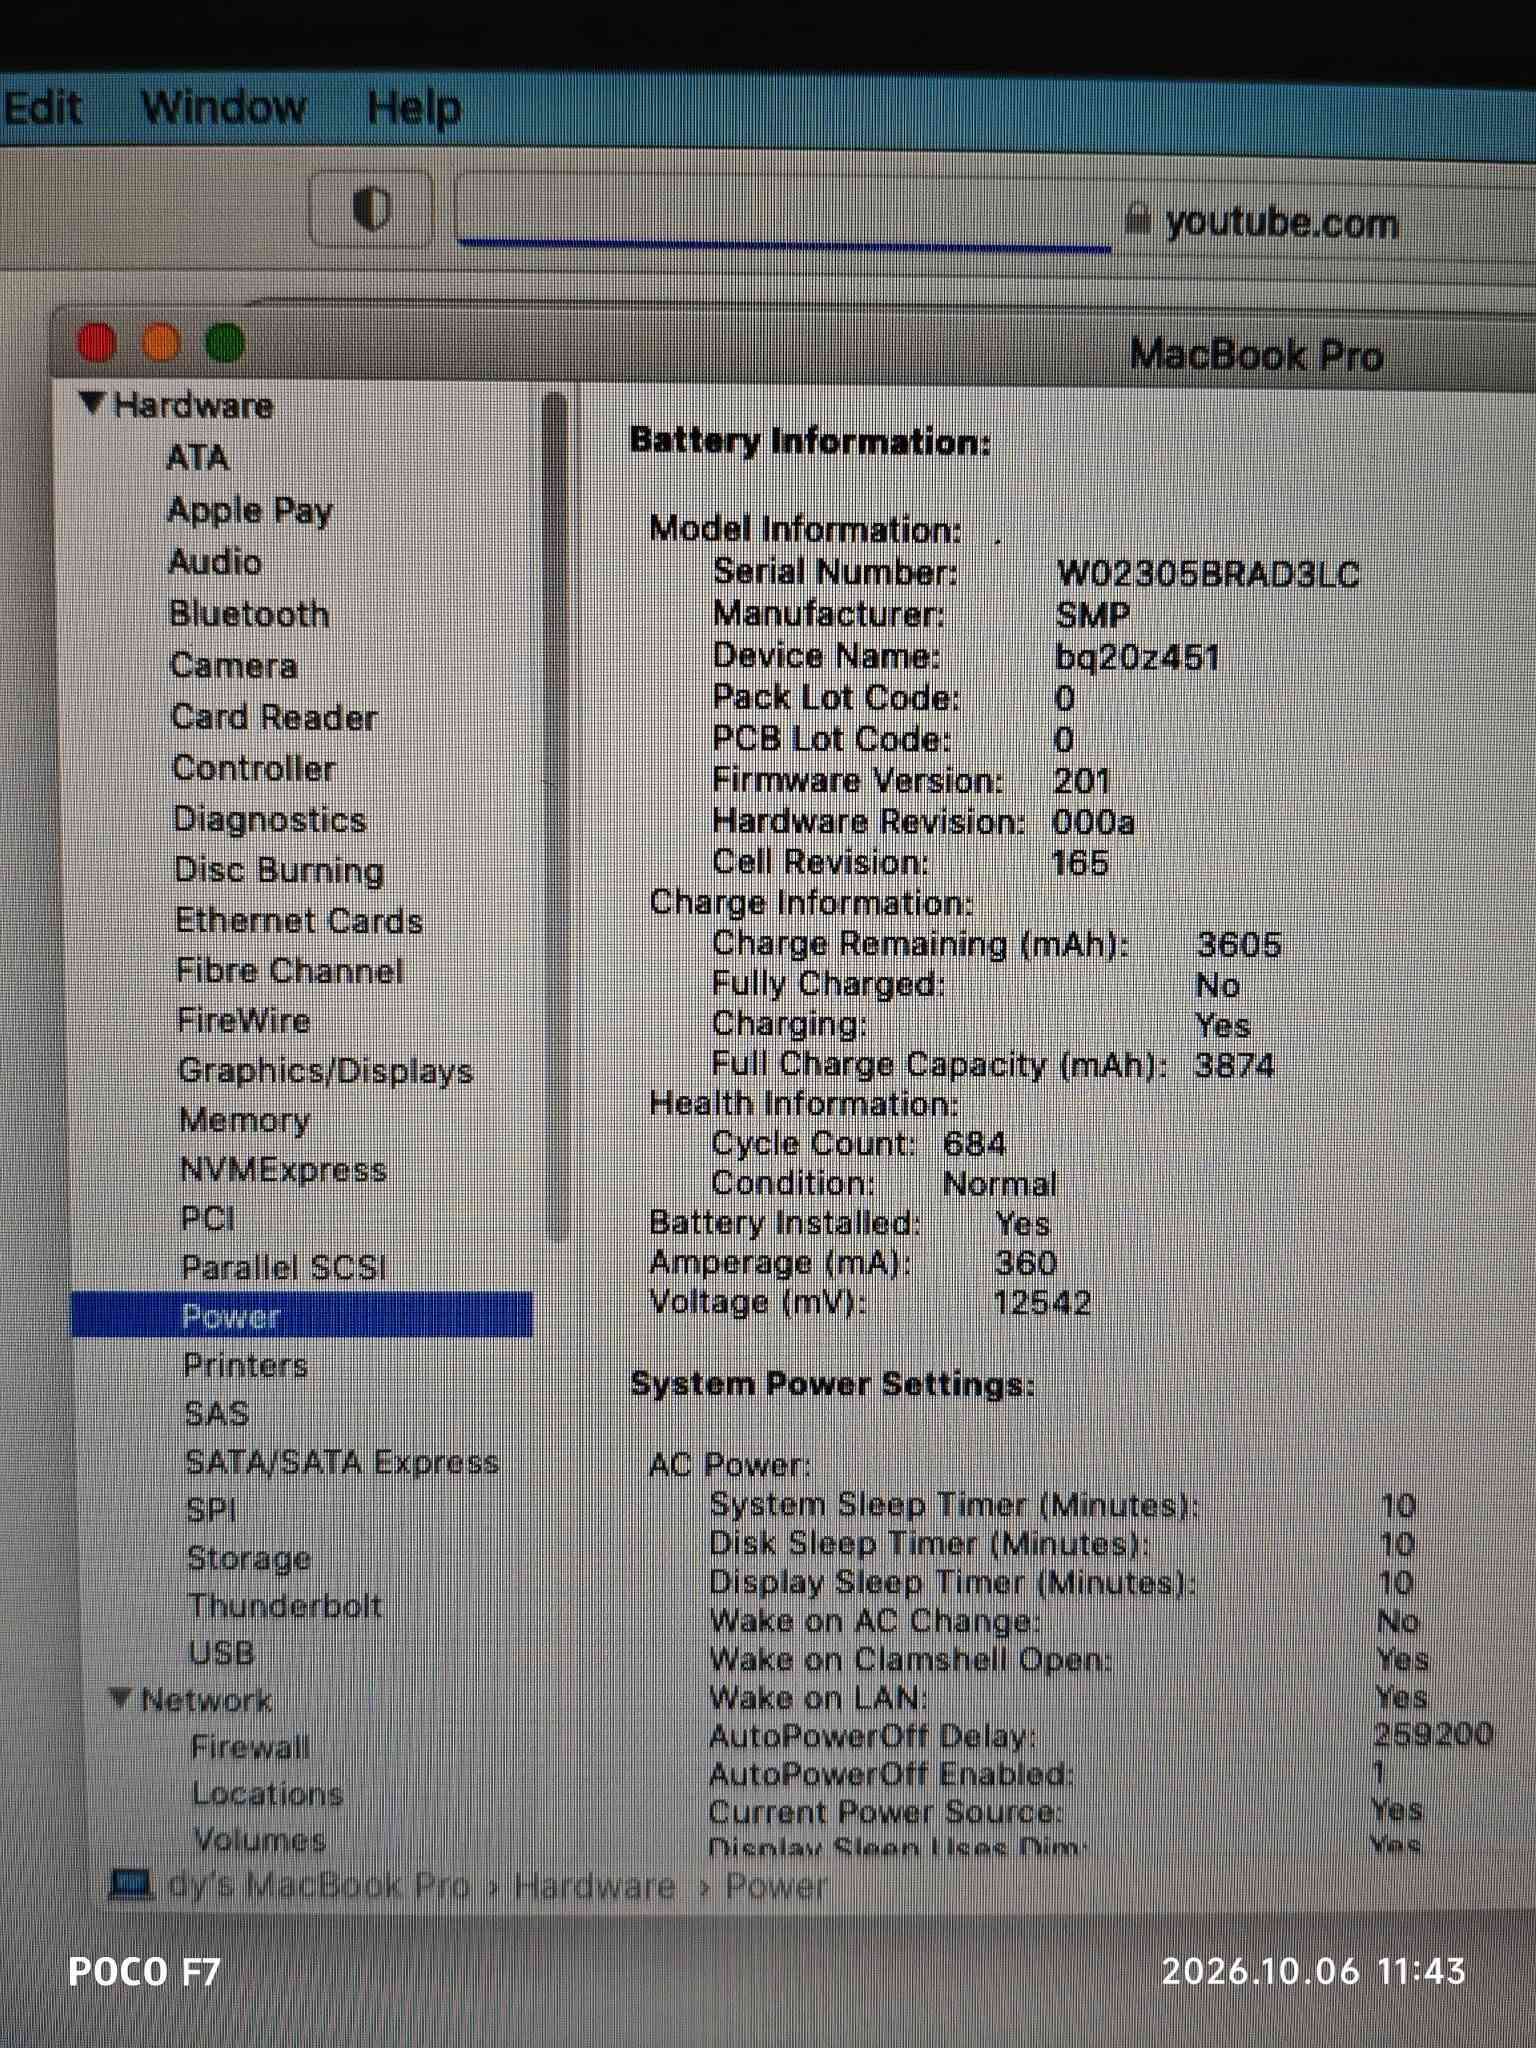
Task: Select Storage in the sidebar
Action: [x=249, y=1558]
